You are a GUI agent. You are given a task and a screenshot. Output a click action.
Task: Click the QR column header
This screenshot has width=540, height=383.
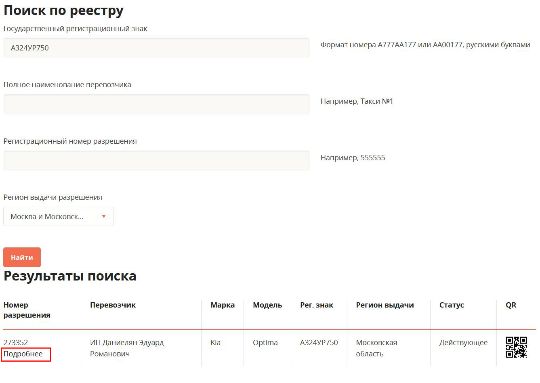[x=511, y=305]
